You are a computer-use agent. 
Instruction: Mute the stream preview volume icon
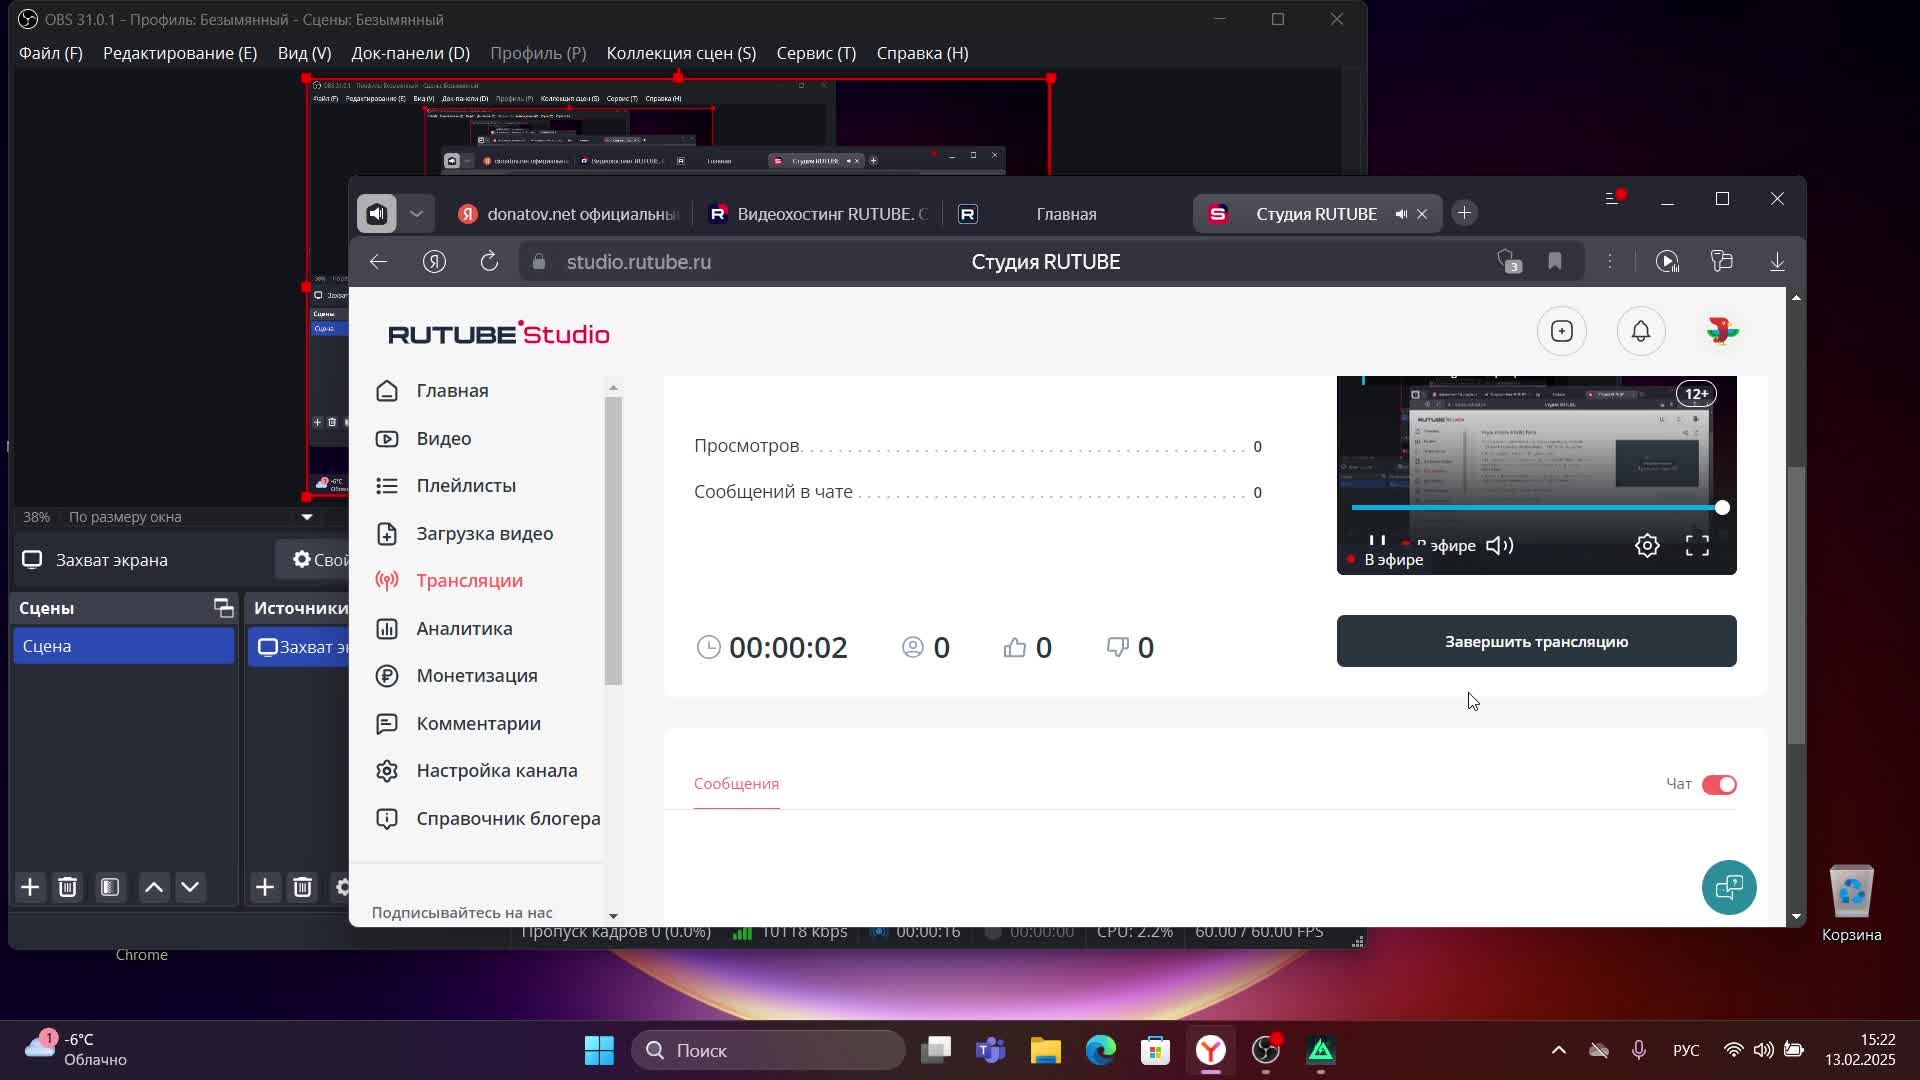pos(1499,546)
